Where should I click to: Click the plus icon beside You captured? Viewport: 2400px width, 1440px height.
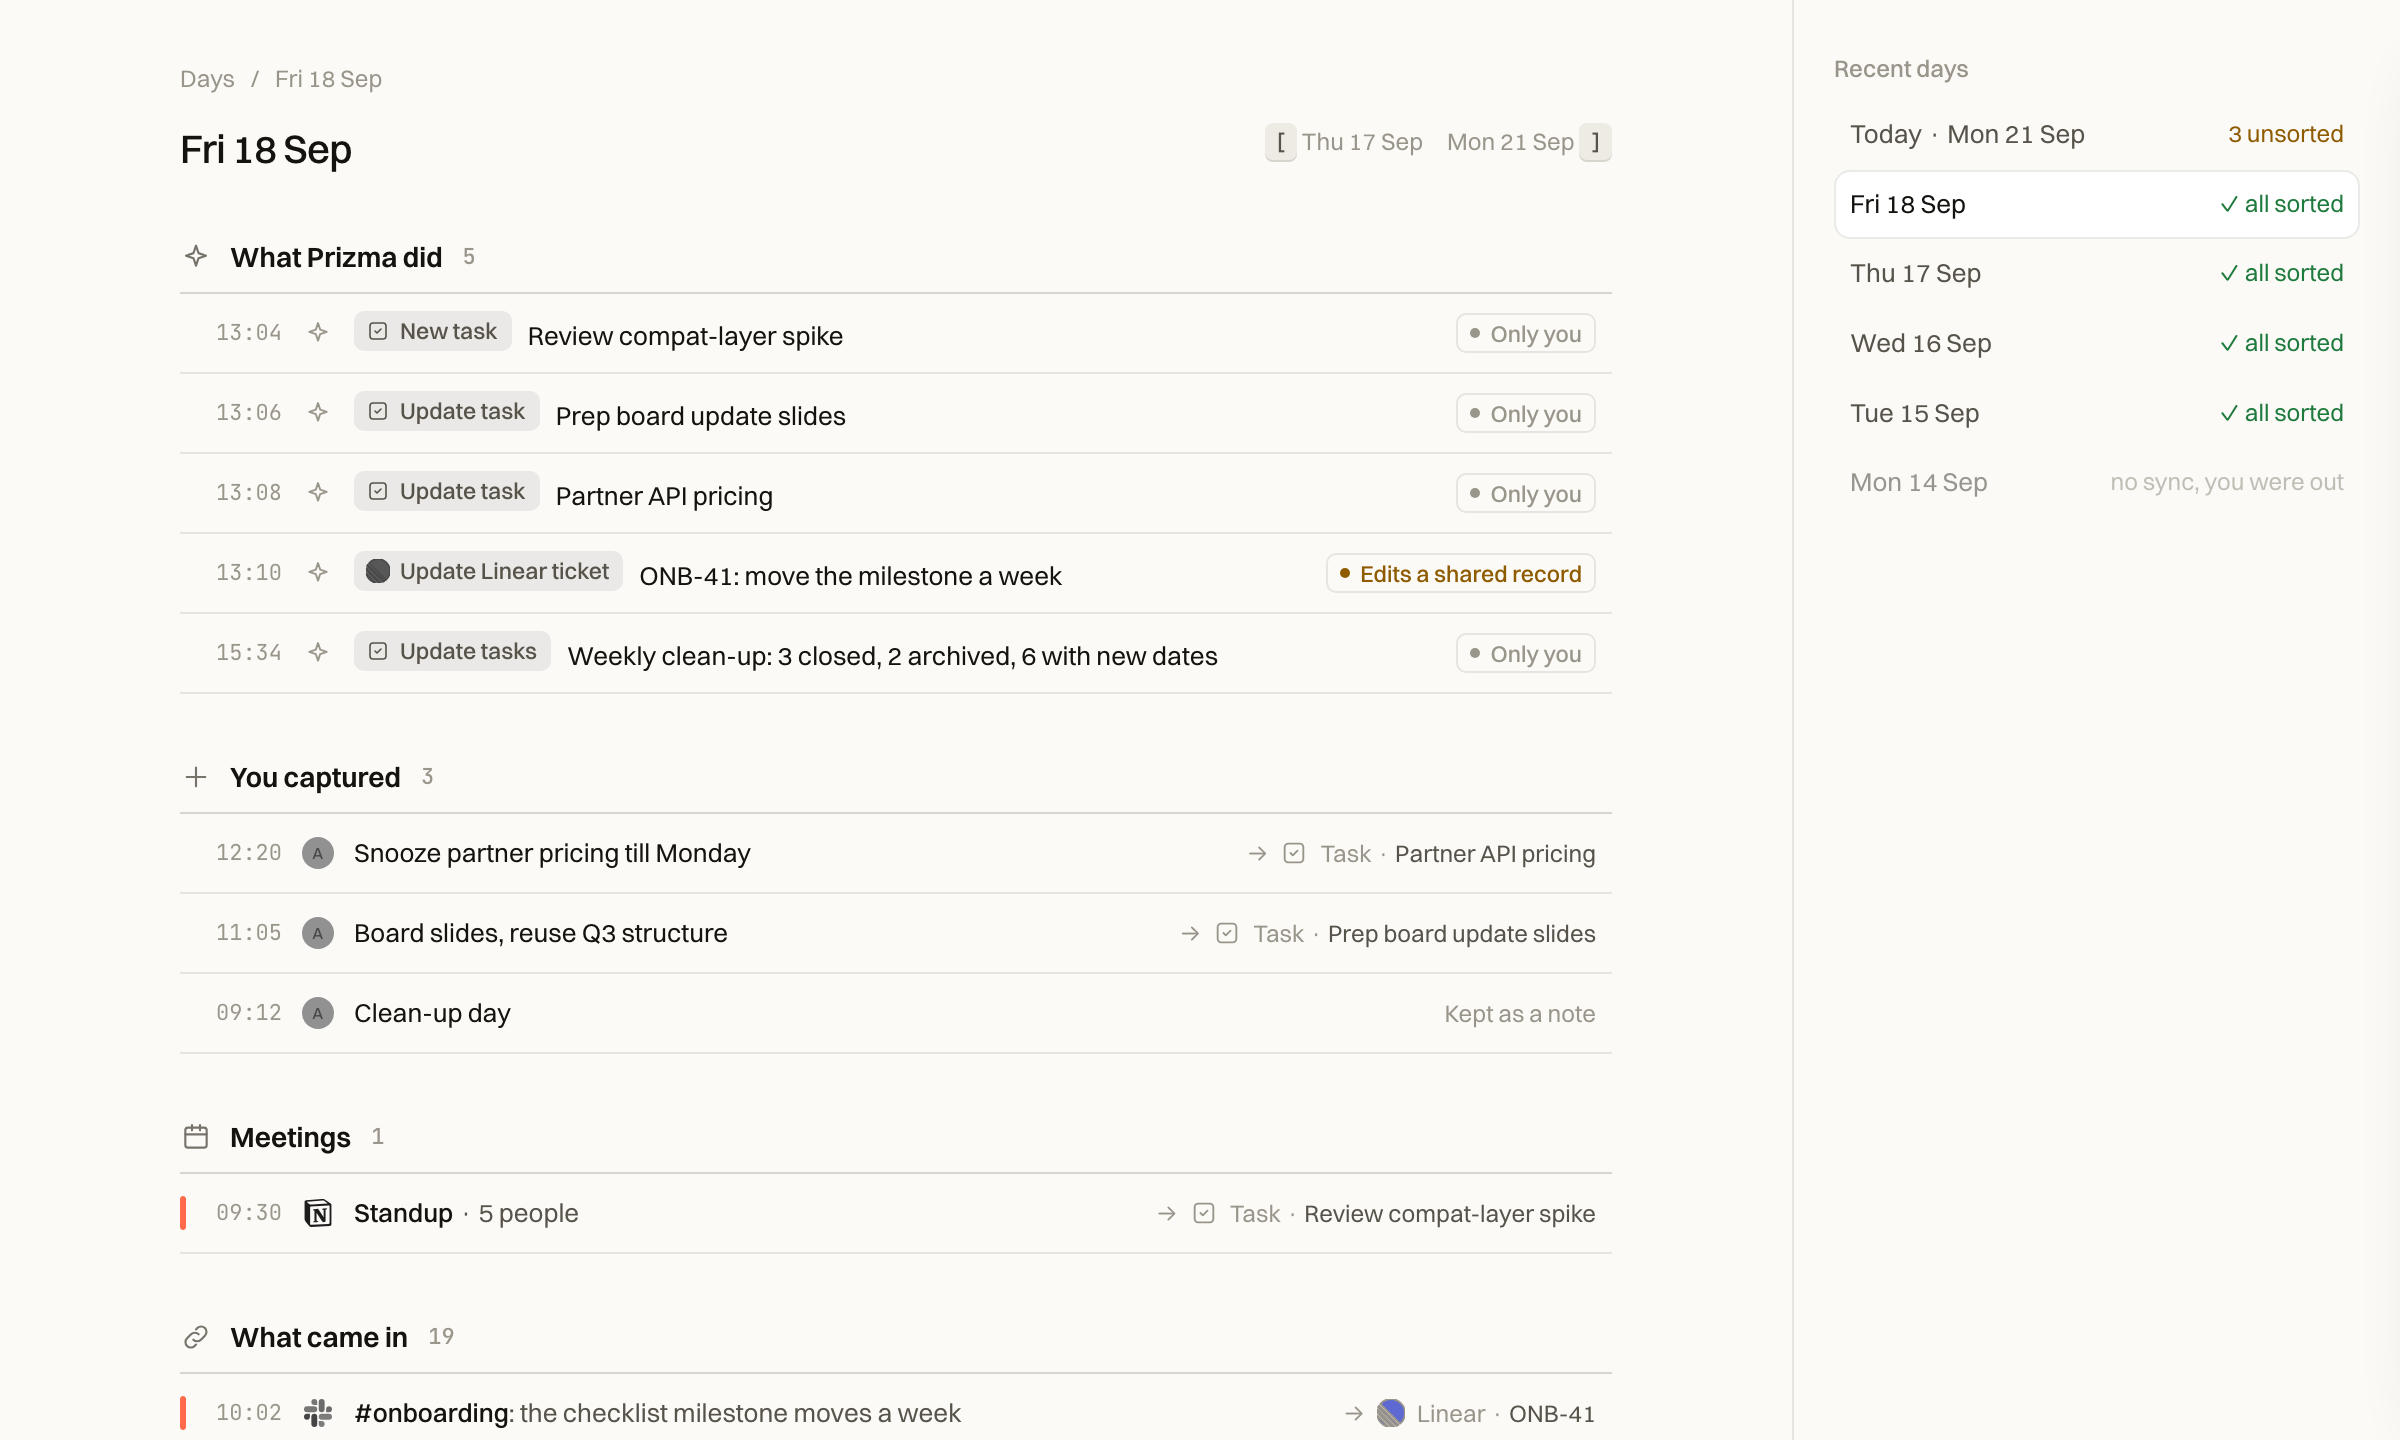click(196, 777)
